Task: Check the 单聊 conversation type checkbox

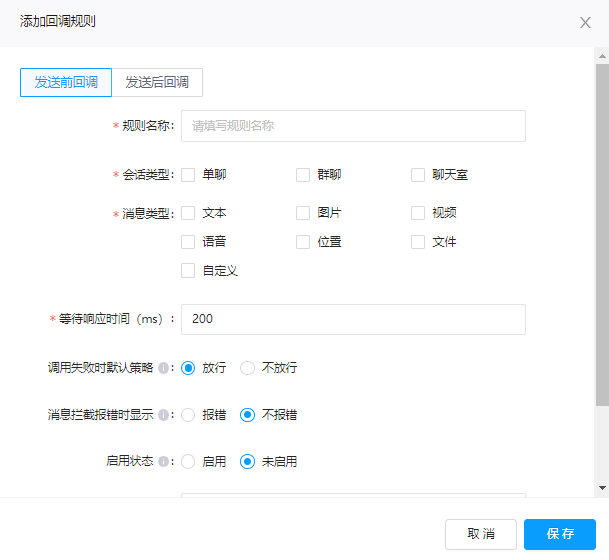Action: tap(188, 175)
